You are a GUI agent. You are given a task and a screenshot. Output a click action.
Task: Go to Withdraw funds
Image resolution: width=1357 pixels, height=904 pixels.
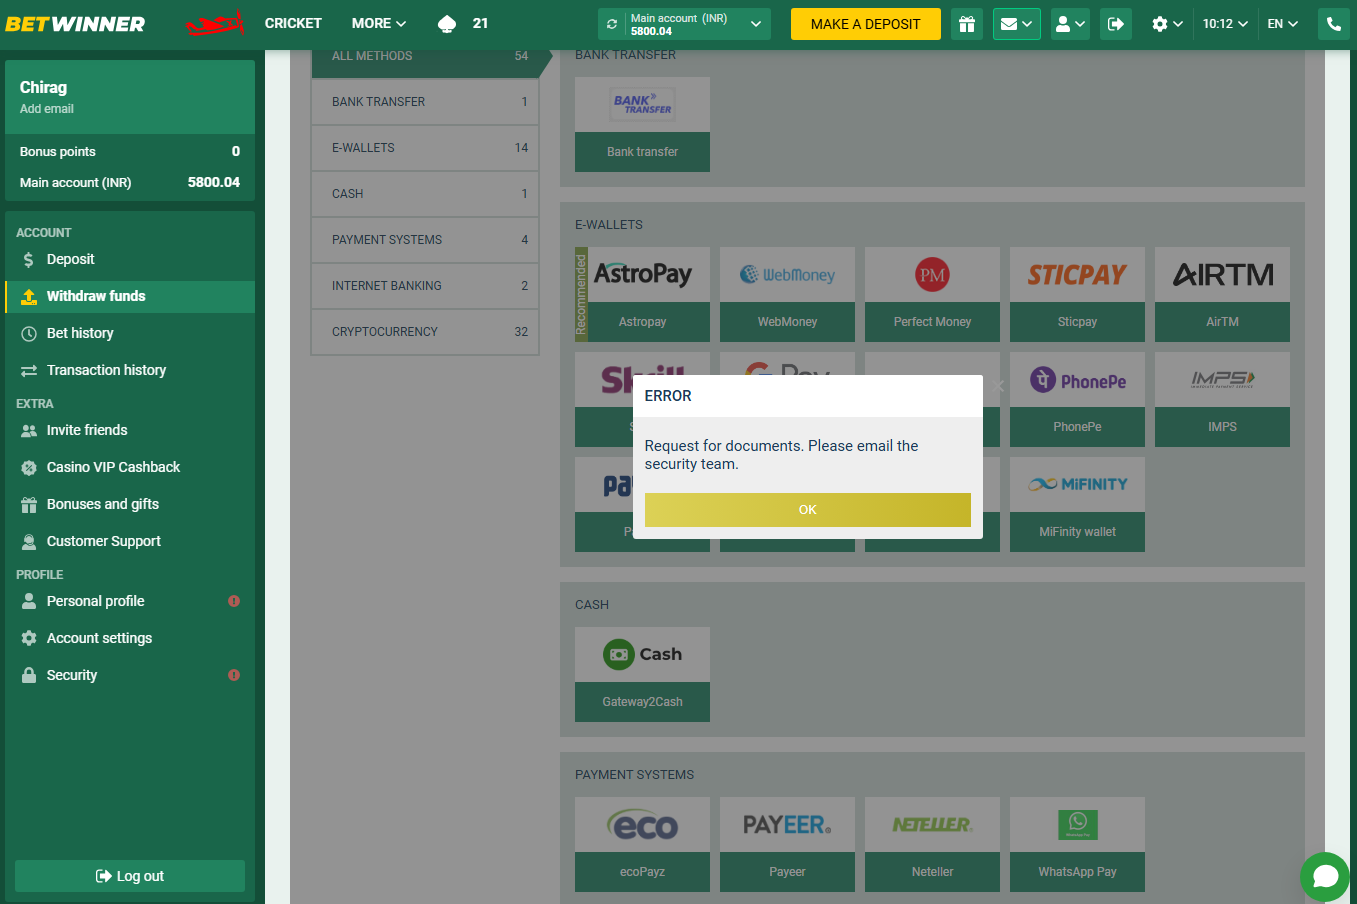[130, 296]
